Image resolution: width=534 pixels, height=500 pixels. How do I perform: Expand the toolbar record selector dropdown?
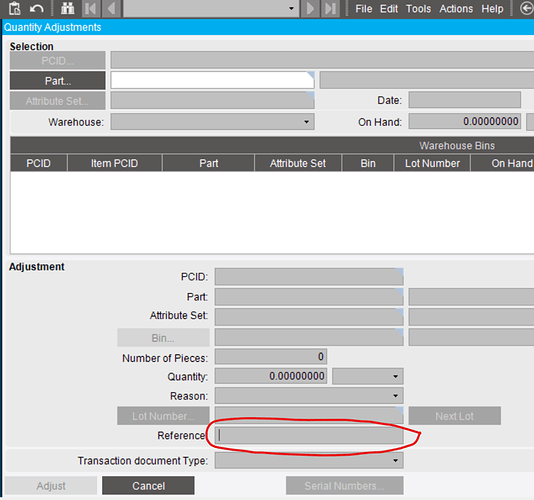tap(291, 9)
